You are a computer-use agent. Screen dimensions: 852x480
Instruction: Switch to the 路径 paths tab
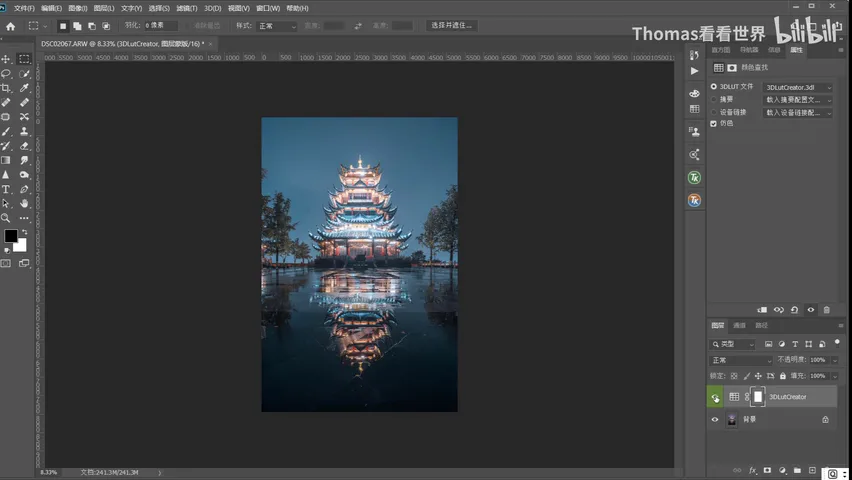[x=762, y=326]
